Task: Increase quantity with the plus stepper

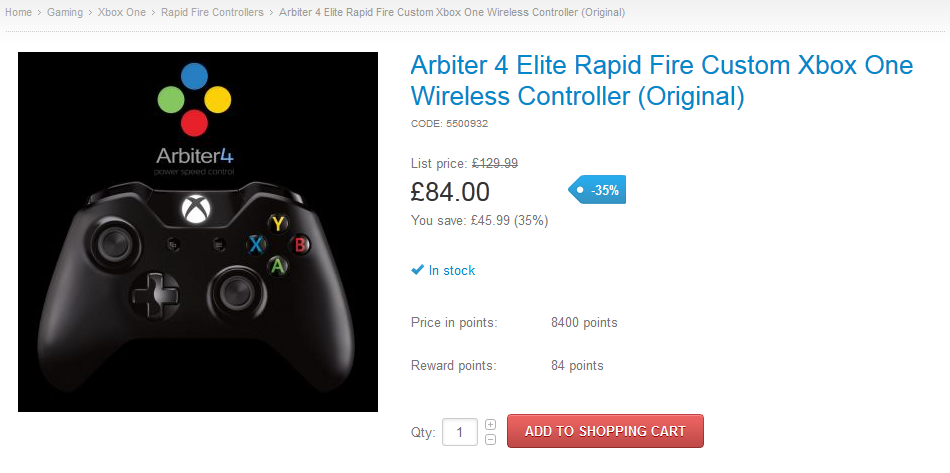Action: point(490,425)
